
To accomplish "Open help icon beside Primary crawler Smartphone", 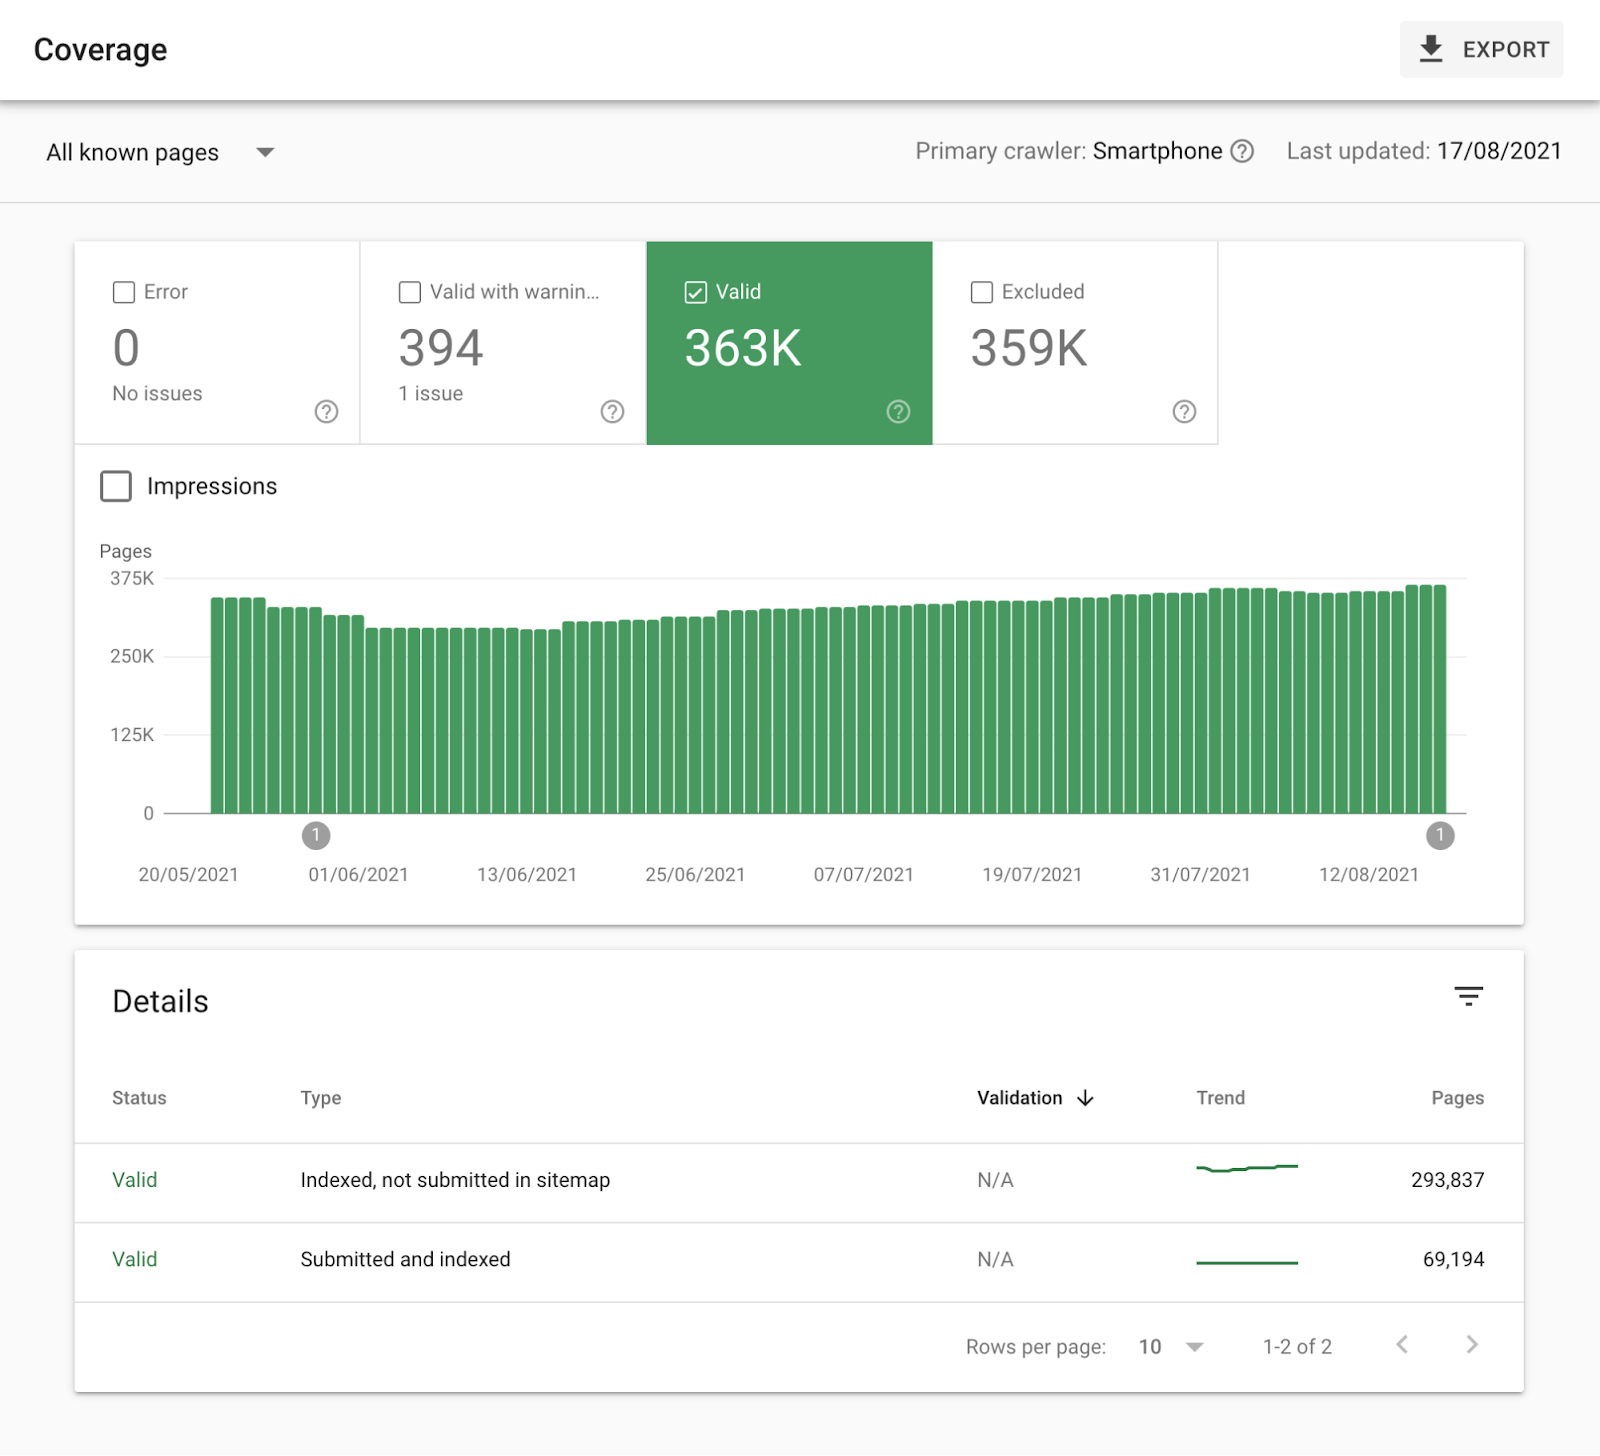I will 1242,151.
